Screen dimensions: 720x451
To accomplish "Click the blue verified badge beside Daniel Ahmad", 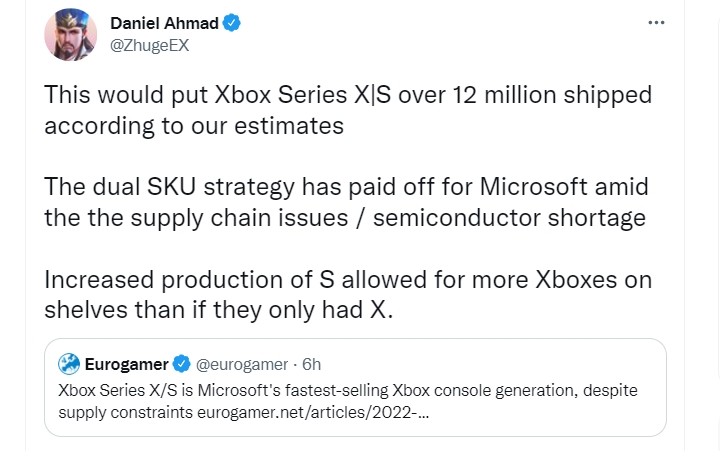I will click(232, 22).
